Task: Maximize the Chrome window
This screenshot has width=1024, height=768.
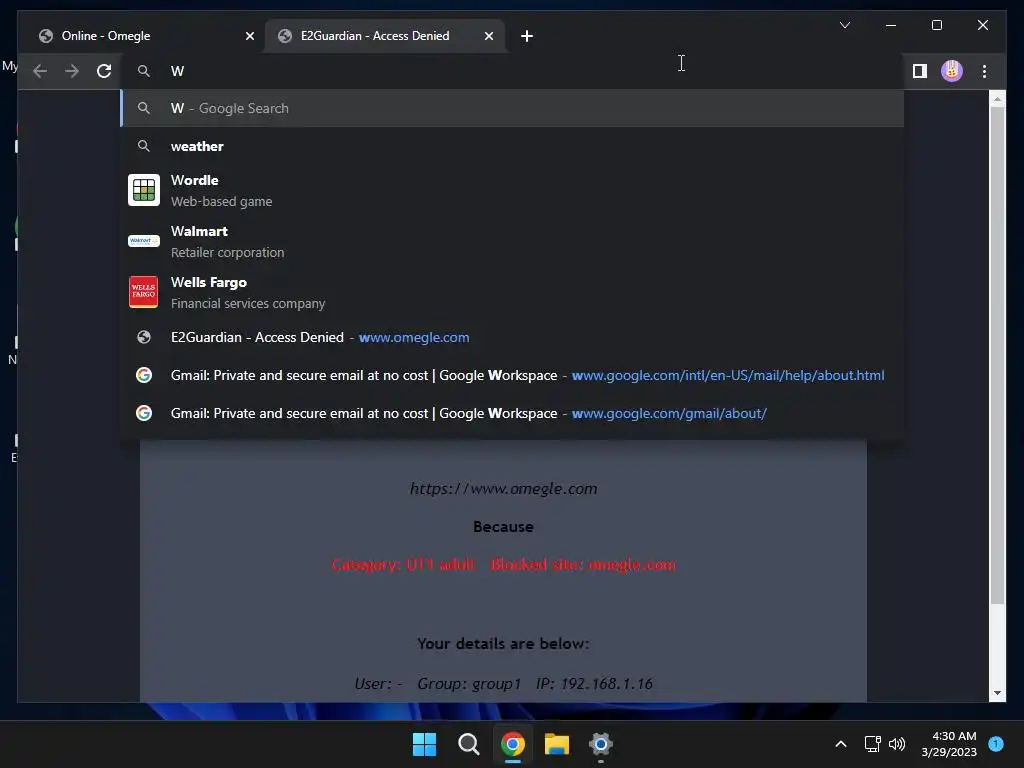Action: 936,25
